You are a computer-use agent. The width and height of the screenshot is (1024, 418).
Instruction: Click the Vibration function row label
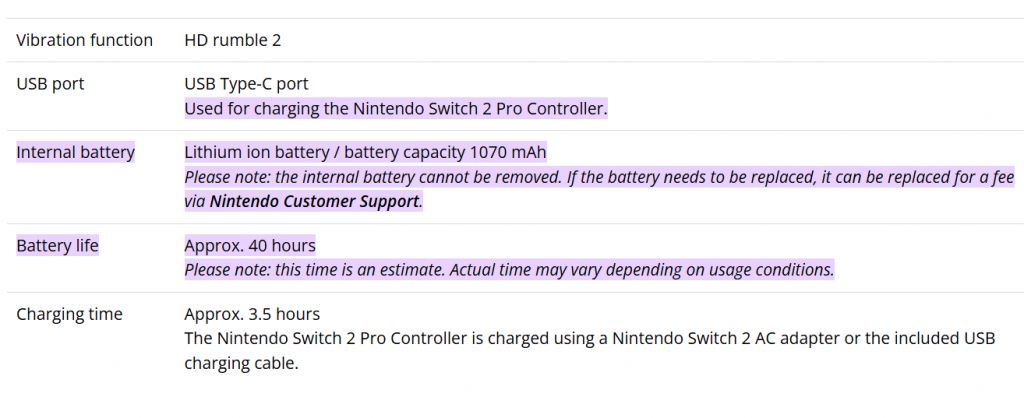coord(84,40)
